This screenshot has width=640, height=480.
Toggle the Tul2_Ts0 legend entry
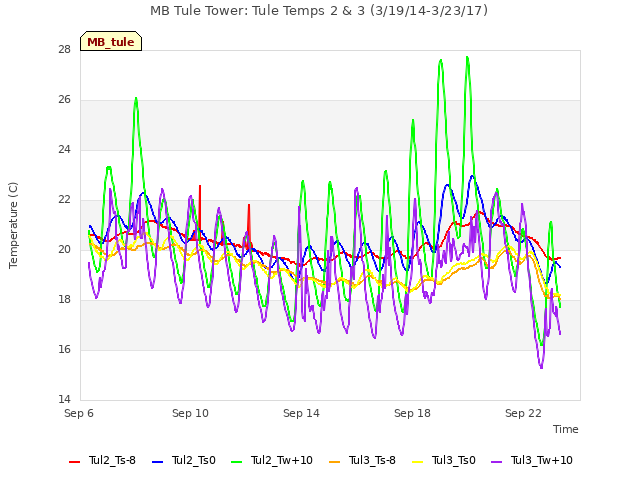point(184,460)
